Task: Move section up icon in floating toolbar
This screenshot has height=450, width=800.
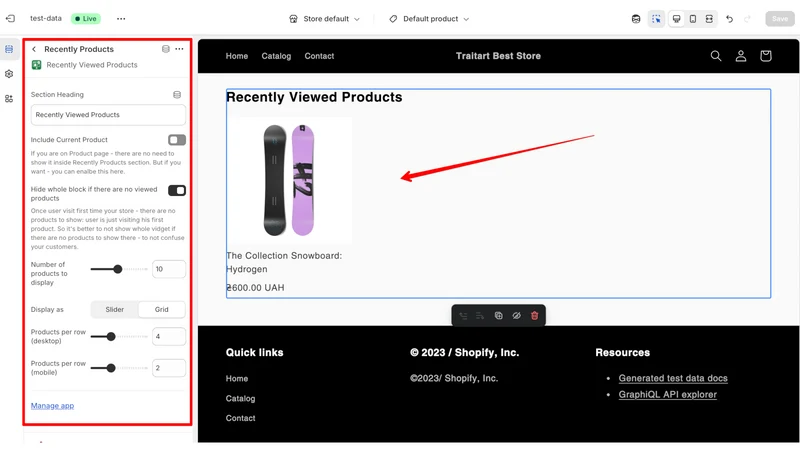Action: tap(463, 316)
